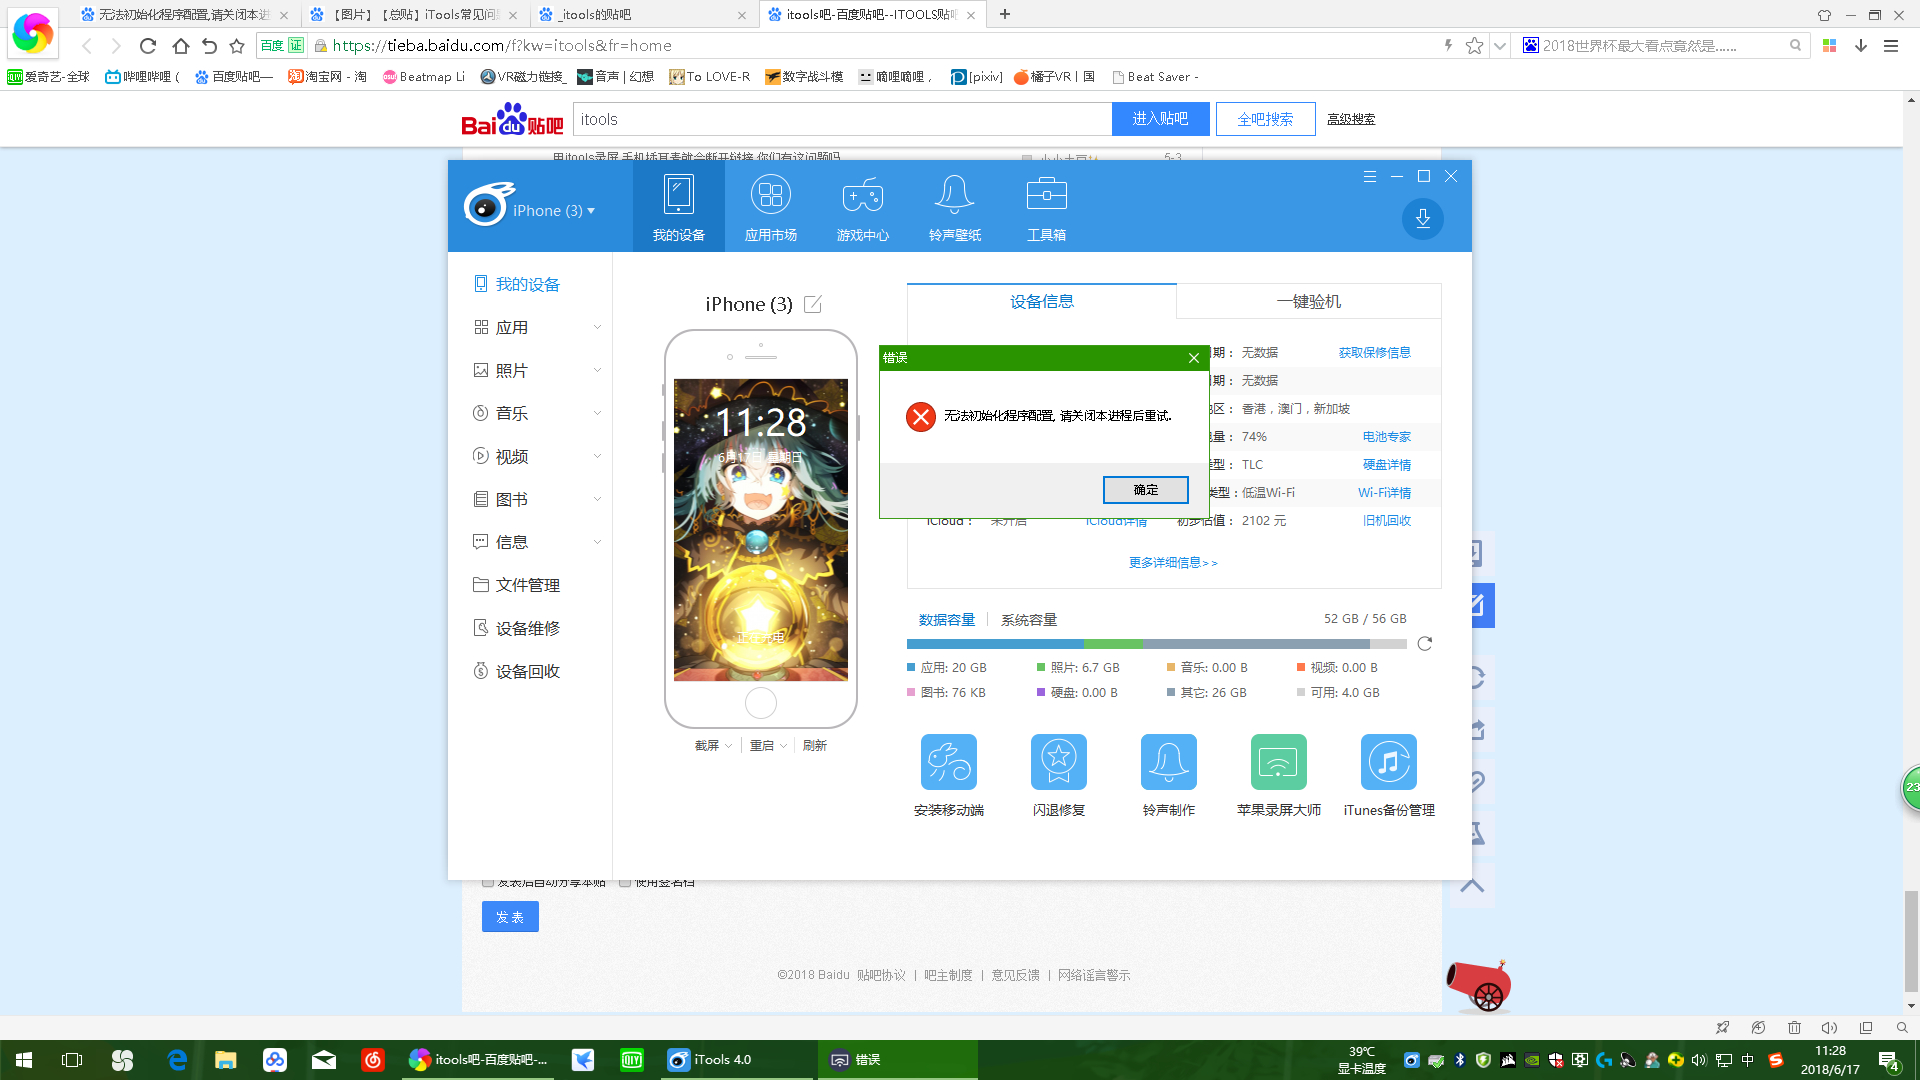Click the download manager arrow icon
1920x1080 pixels.
(x=1422, y=219)
